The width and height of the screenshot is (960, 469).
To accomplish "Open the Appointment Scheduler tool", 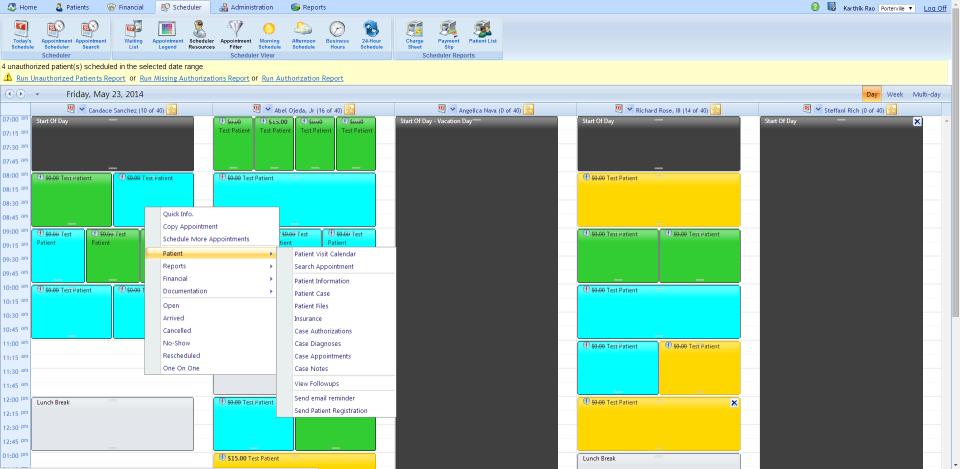I will click(56, 34).
